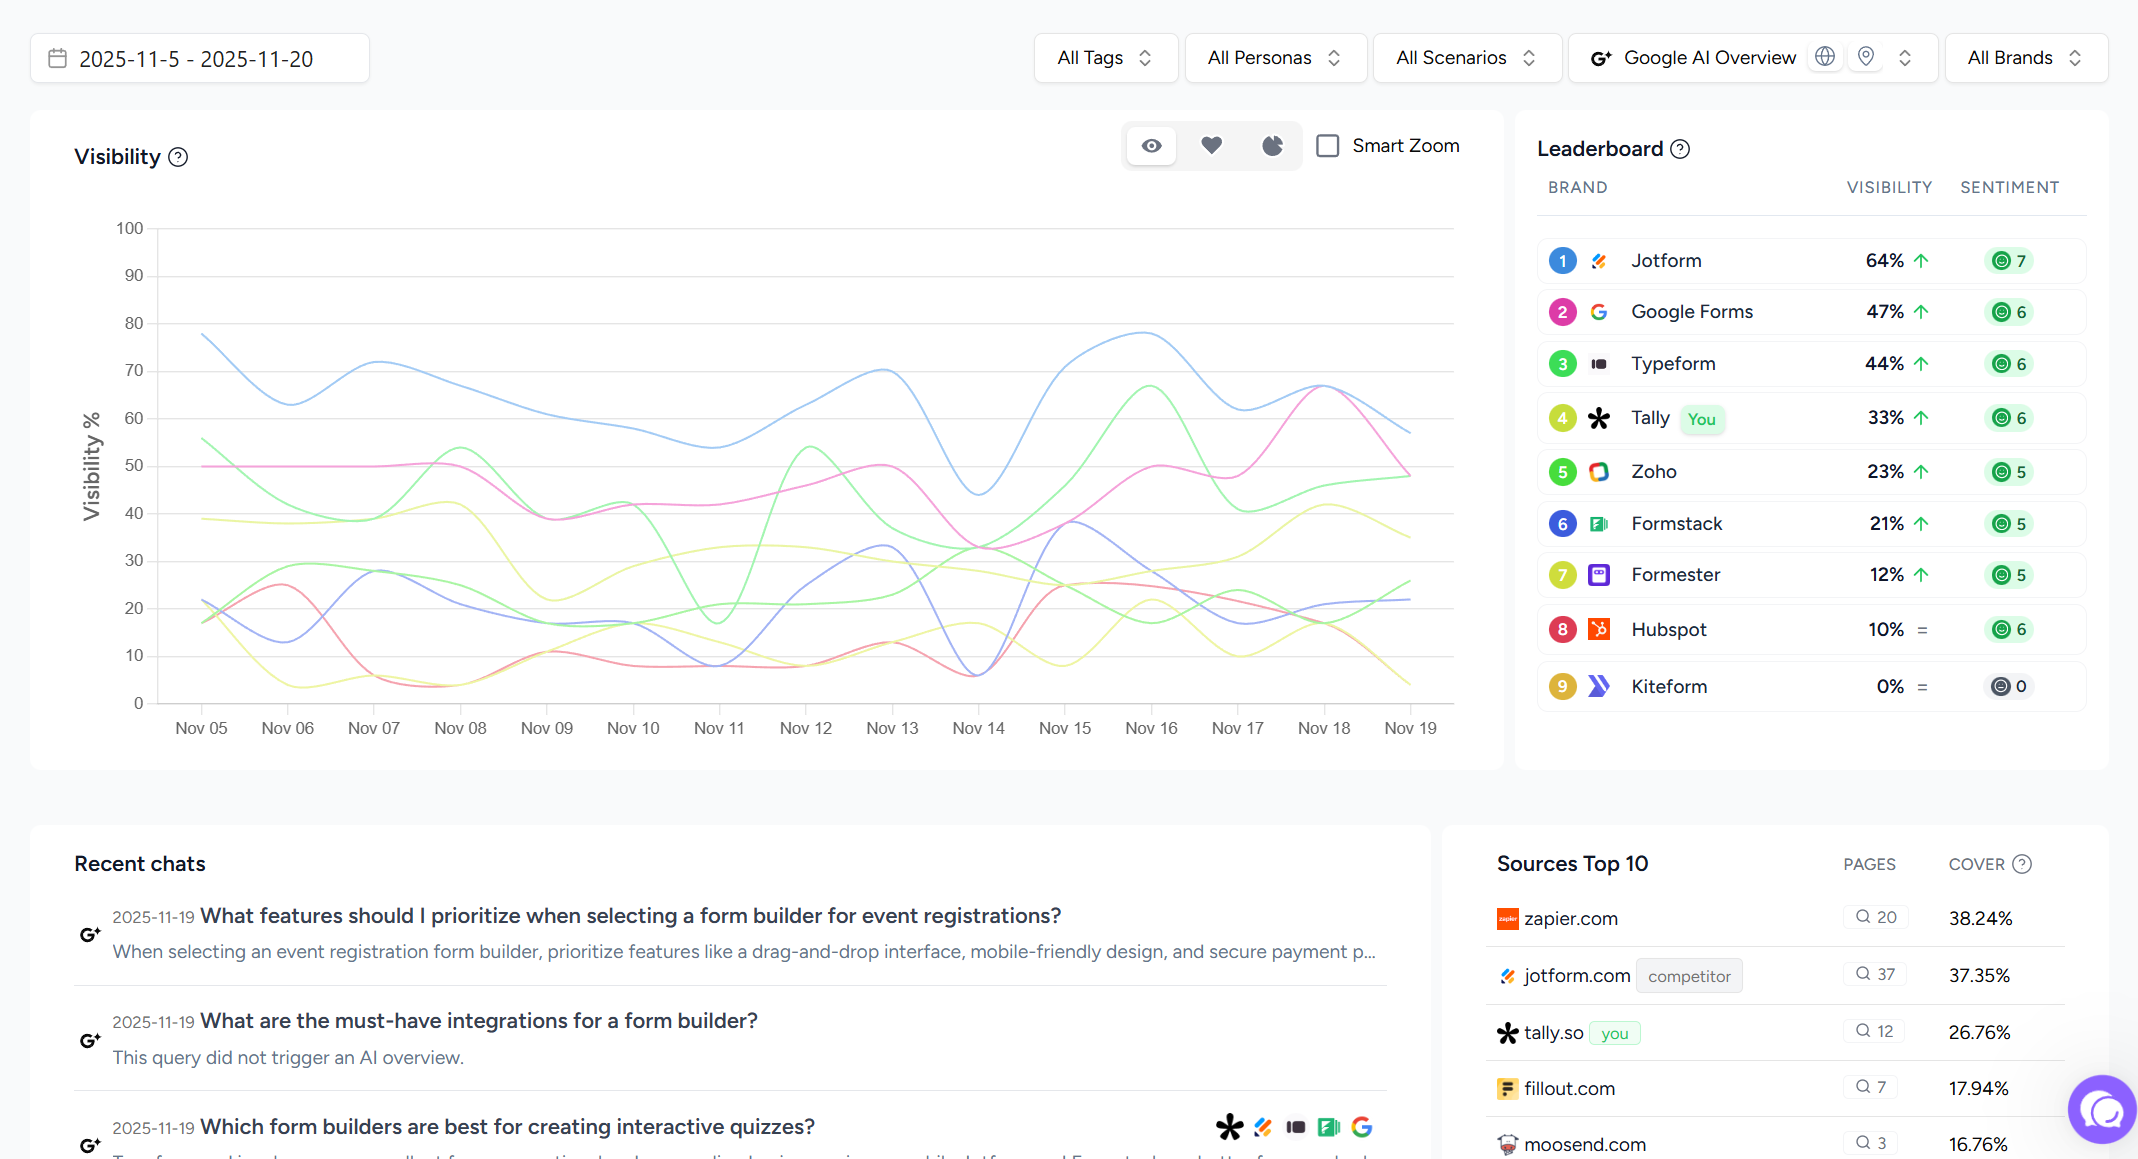The image size is (2138, 1159).
Task: Select the eye icon chart view
Action: (1151, 145)
